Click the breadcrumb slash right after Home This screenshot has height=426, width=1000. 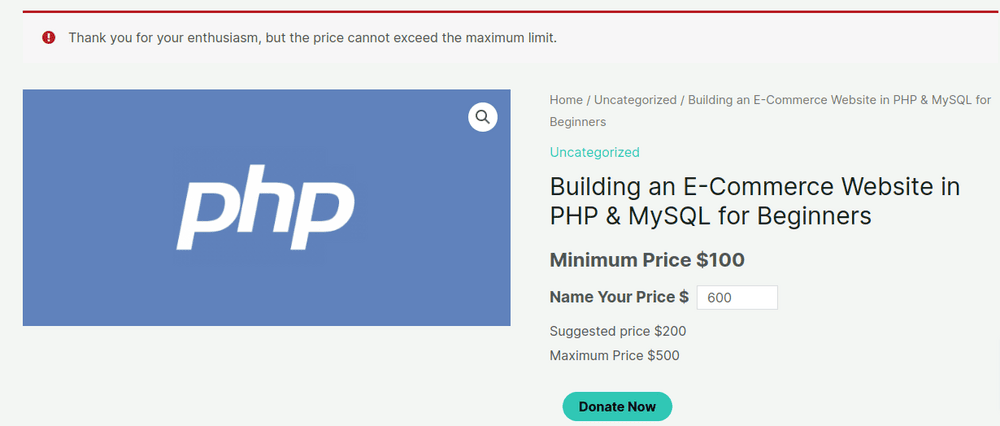588,100
